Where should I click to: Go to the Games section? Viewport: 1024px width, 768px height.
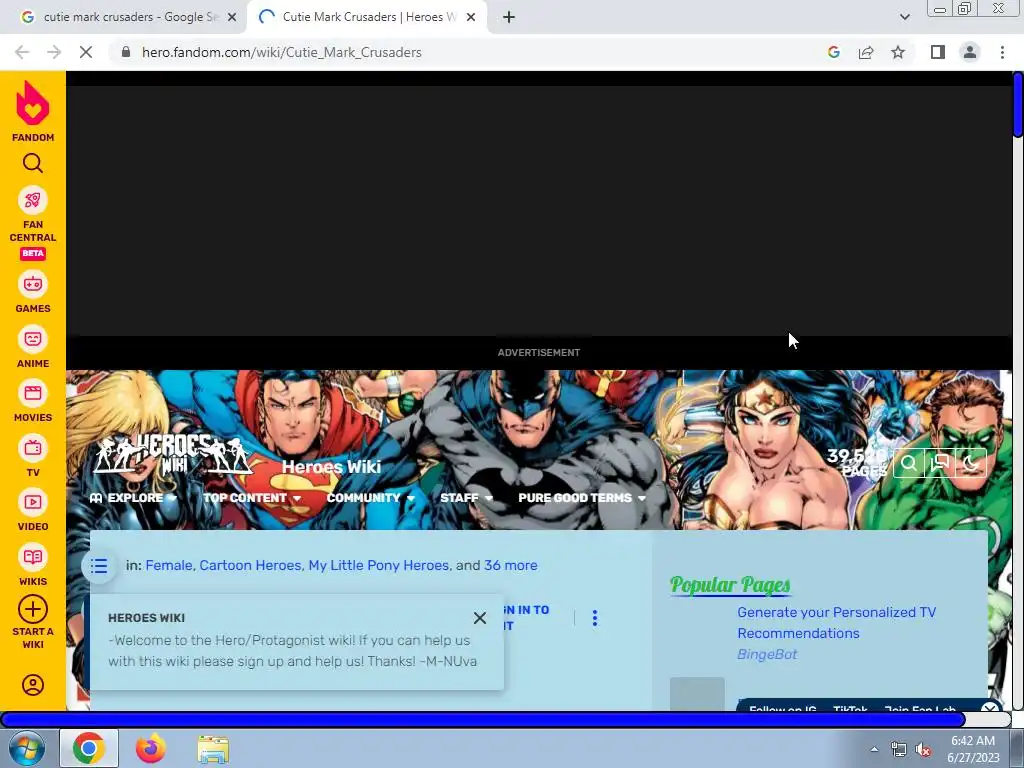(x=33, y=292)
